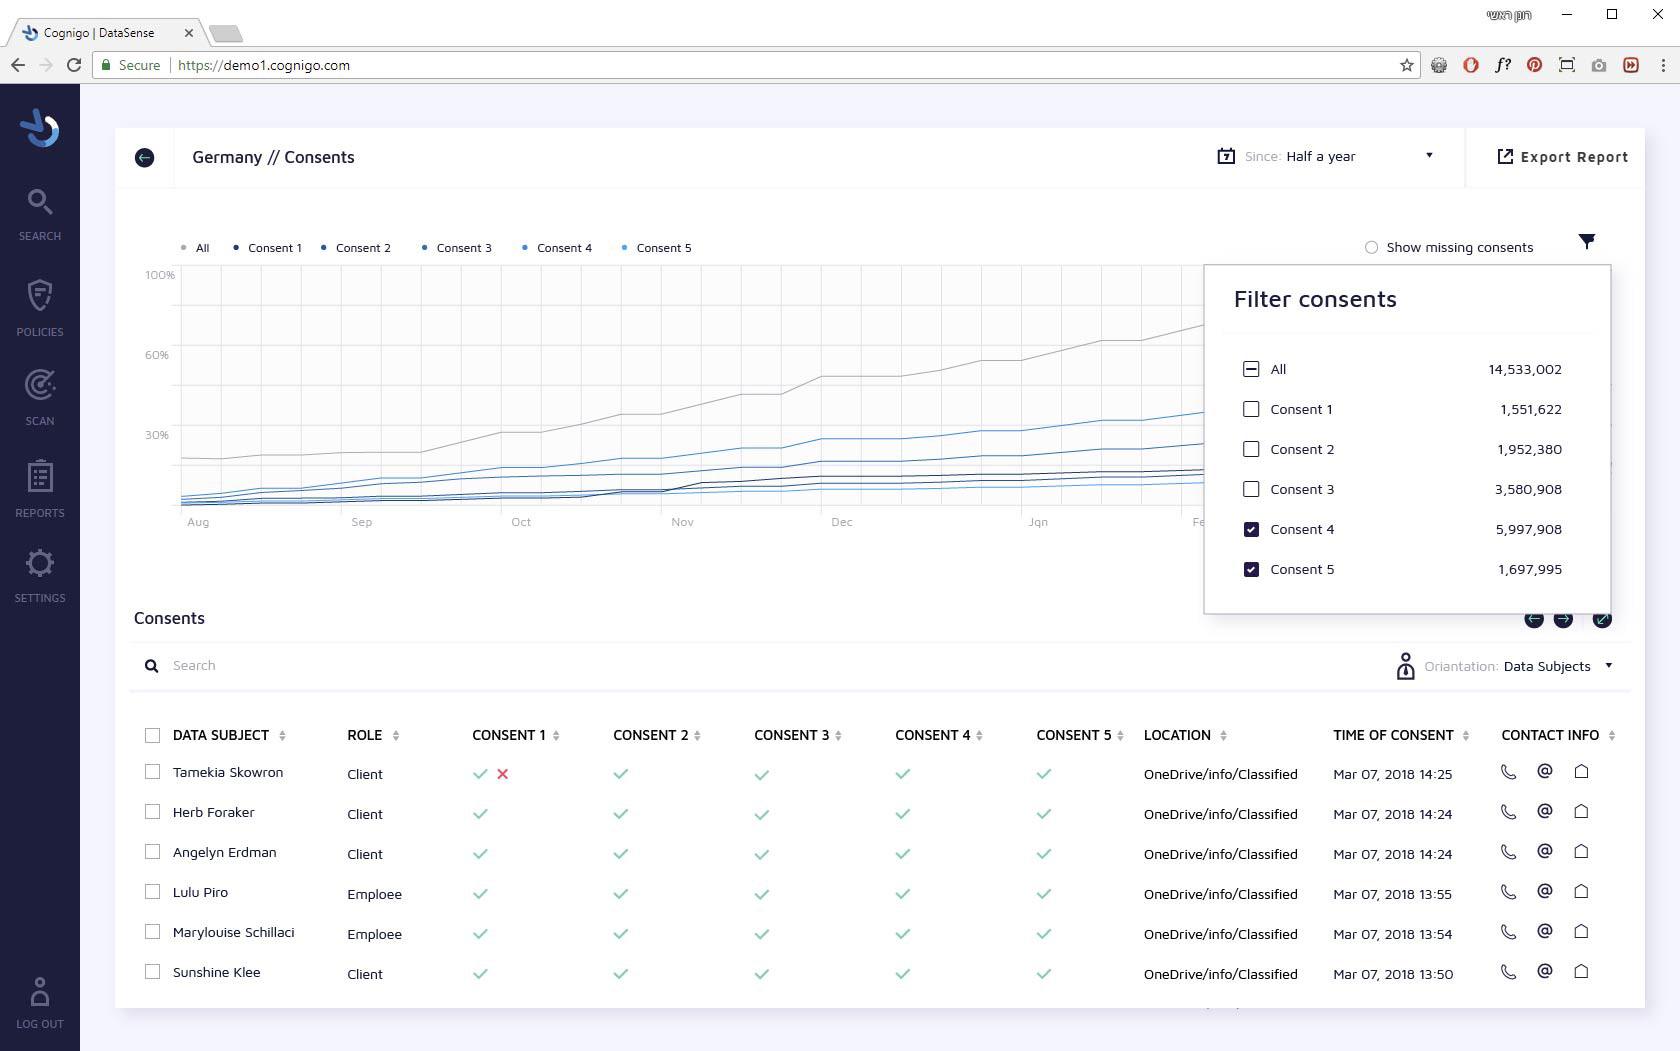The width and height of the screenshot is (1680, 1051).
Task: Click the data subject orientation person icon
Action: click(x=1405, y=666)
